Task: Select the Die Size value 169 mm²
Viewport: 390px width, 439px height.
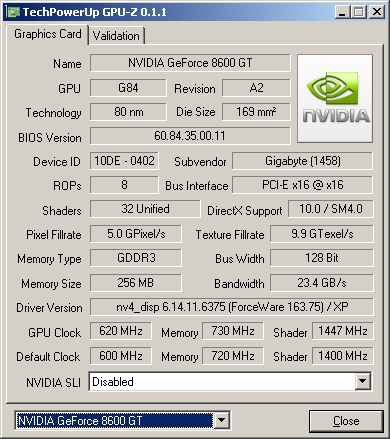Action: tap(256, 112)
